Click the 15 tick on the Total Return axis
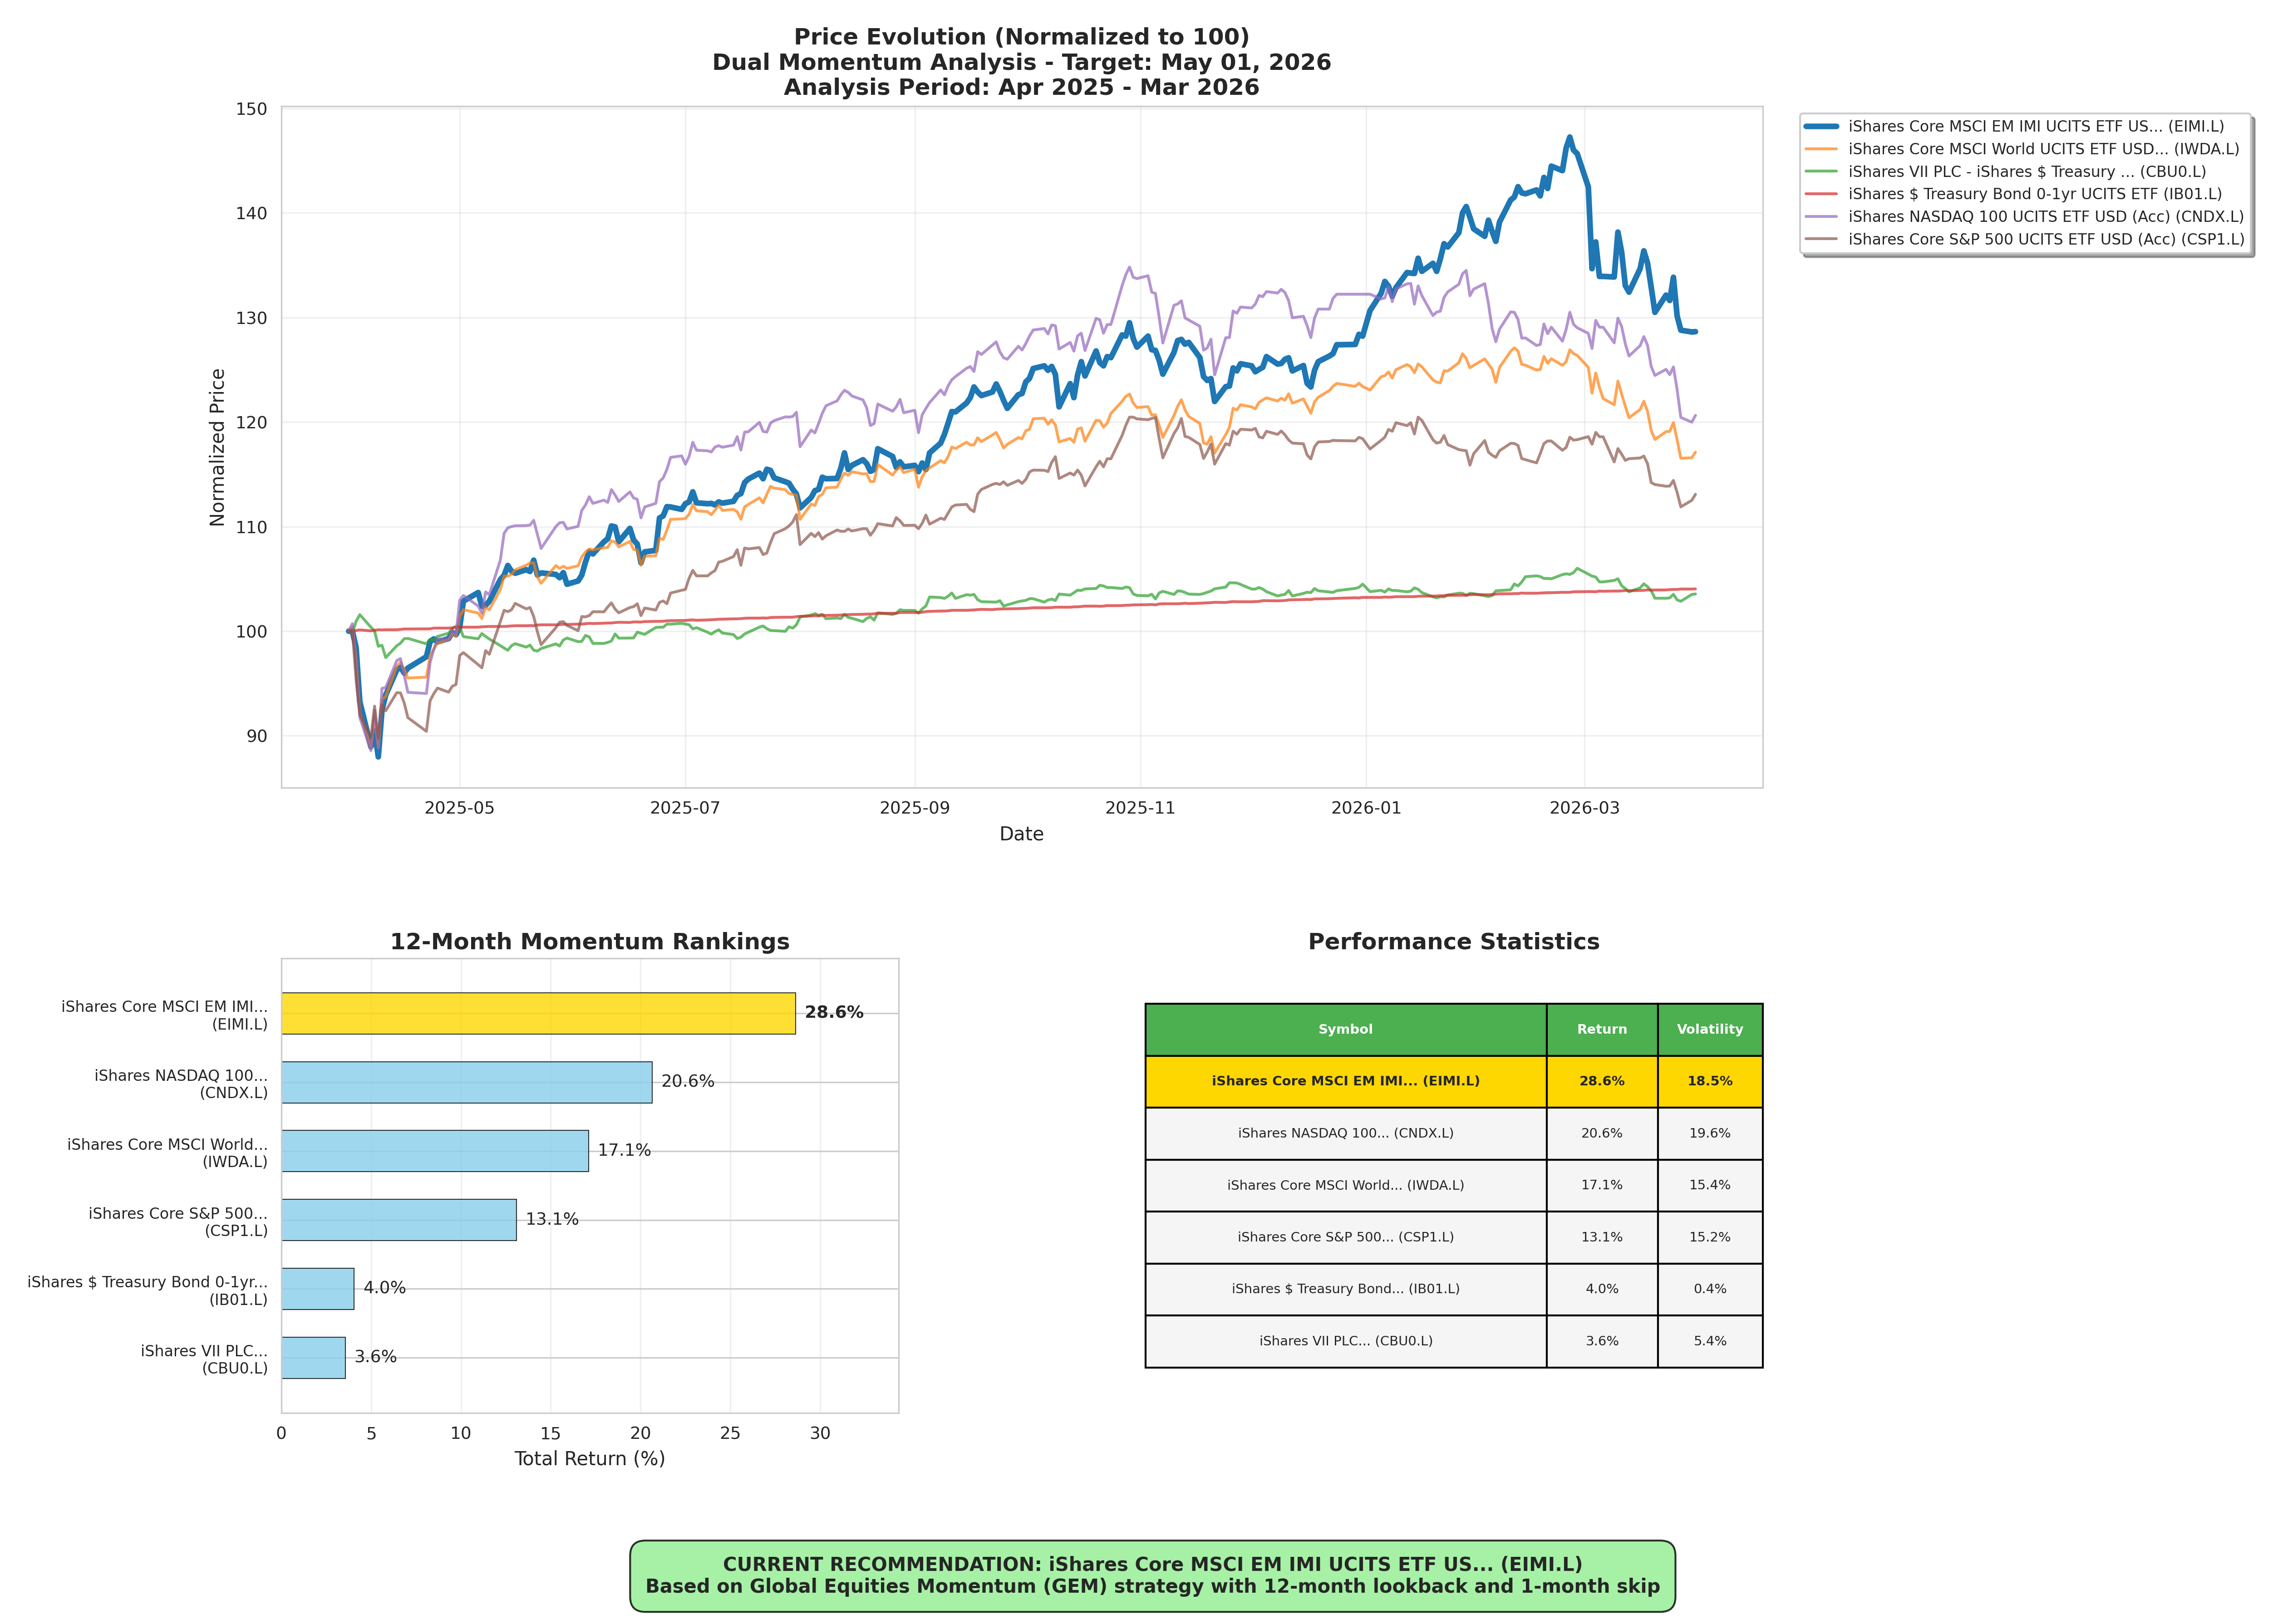 (550, 1433)
